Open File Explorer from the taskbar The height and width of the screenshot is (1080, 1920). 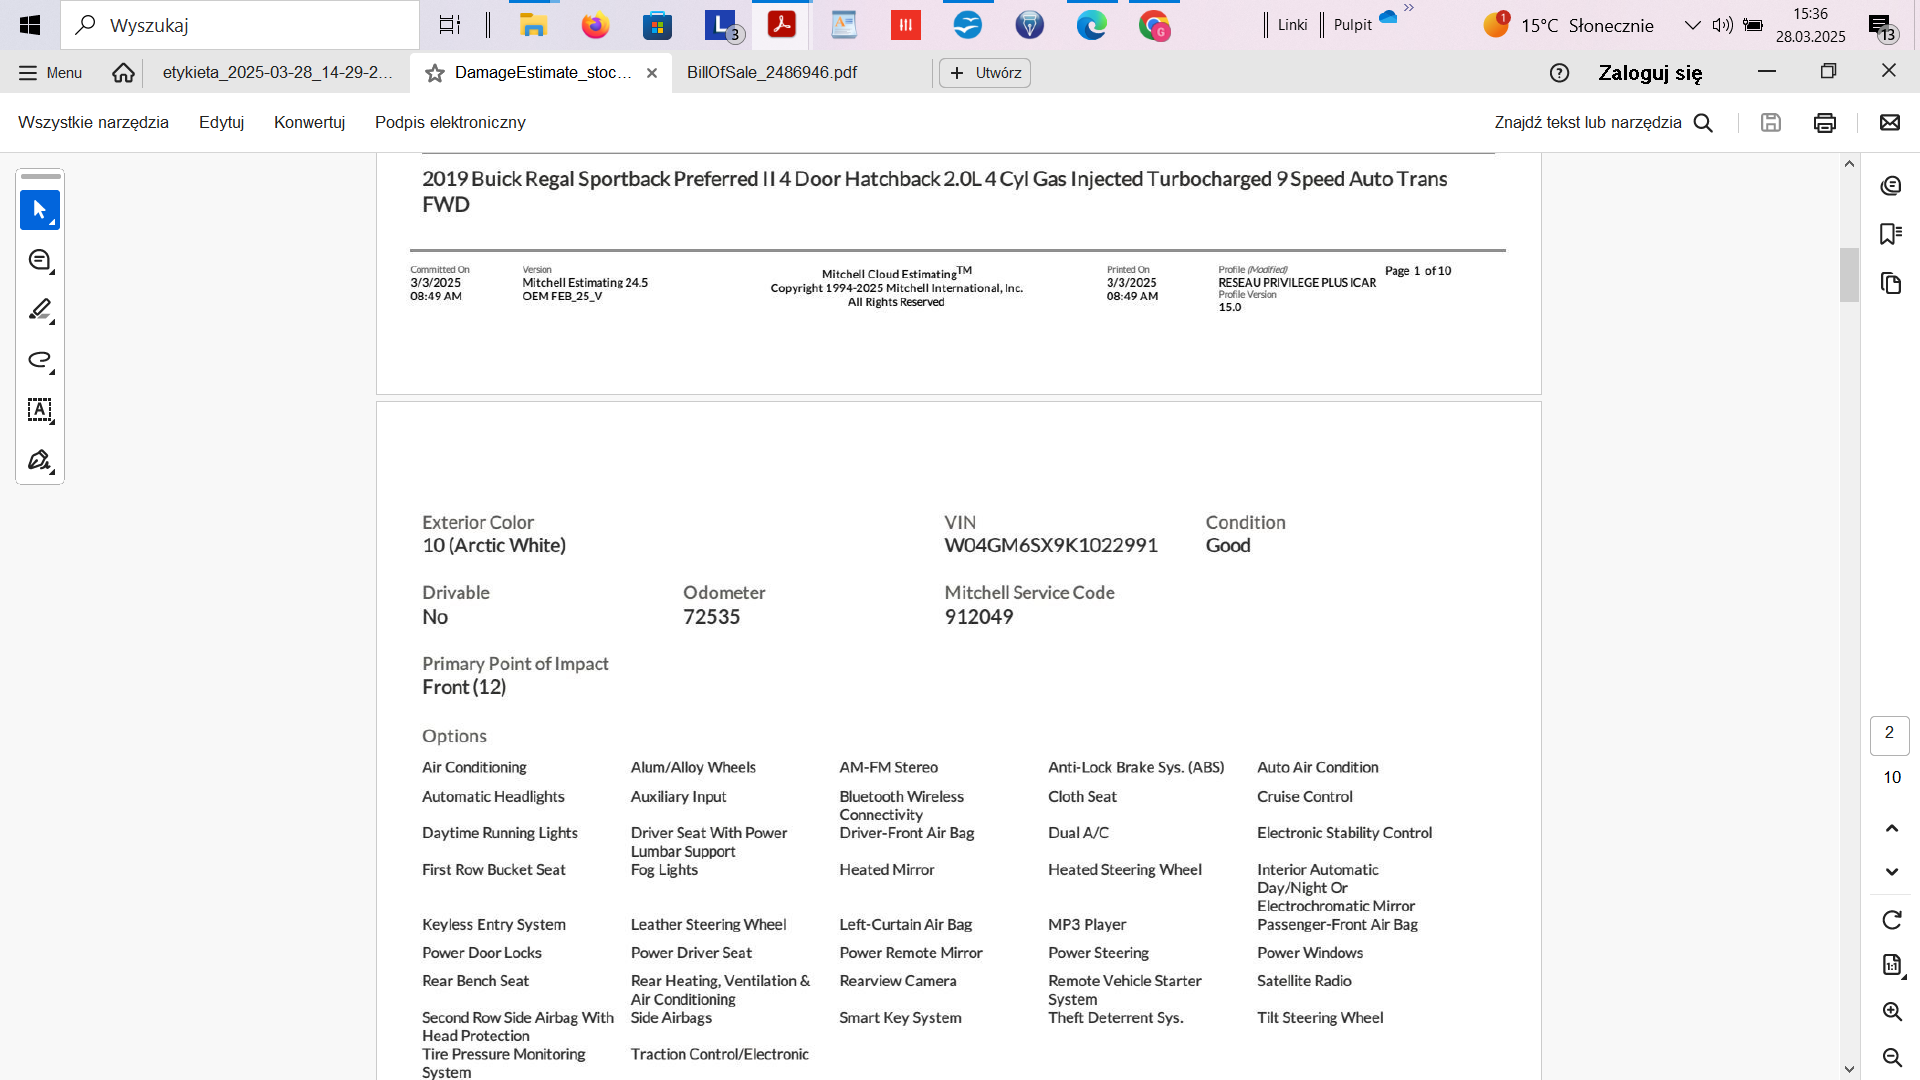(x=533, y=25)
